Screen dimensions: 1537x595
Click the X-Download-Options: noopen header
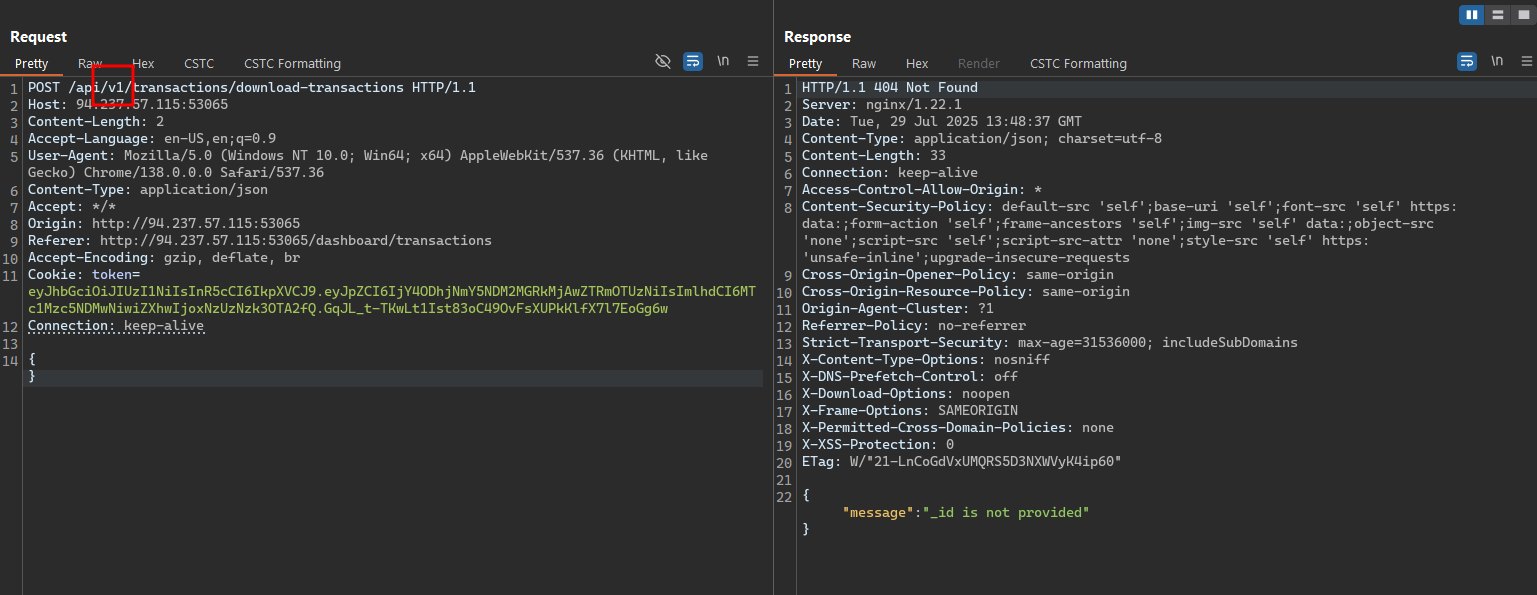906,393
